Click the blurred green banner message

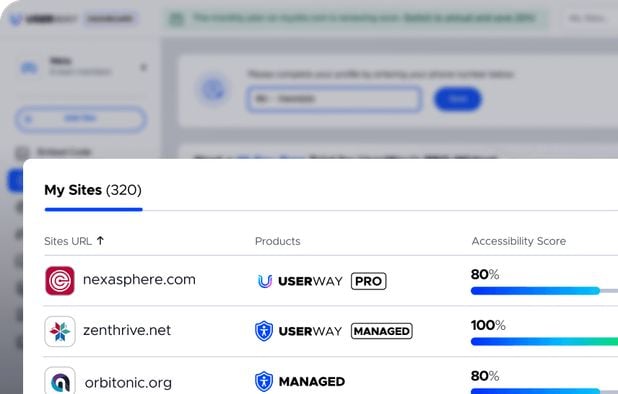tap(357, 19)
